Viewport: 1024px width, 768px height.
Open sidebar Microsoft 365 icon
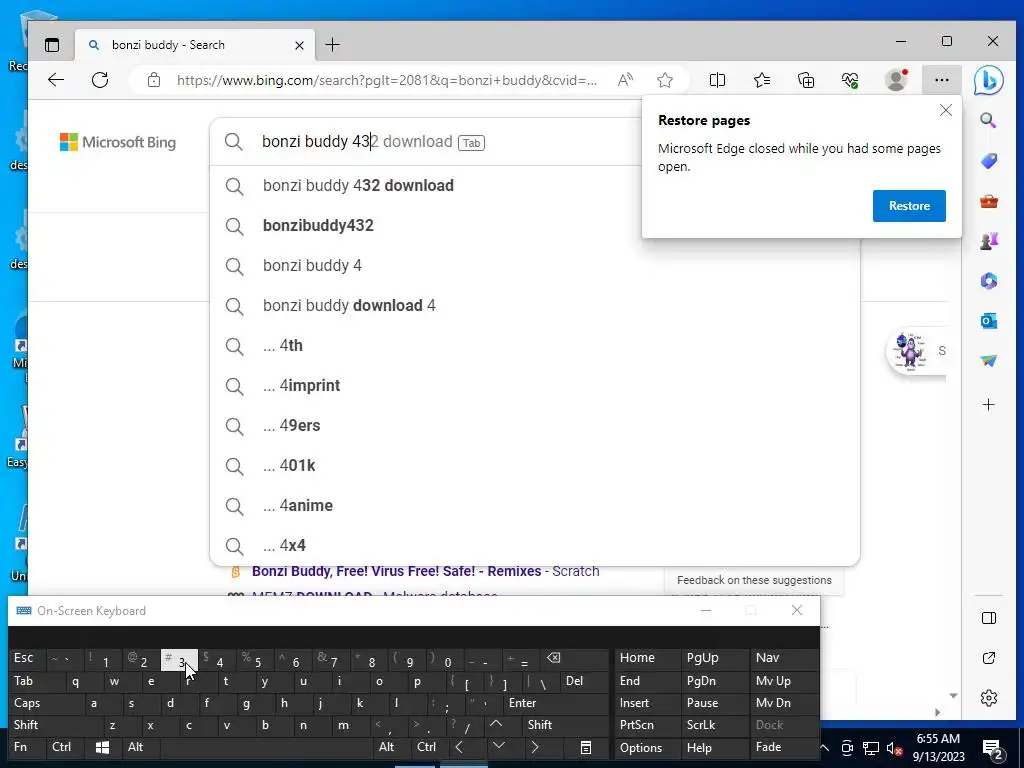(989, 281)
